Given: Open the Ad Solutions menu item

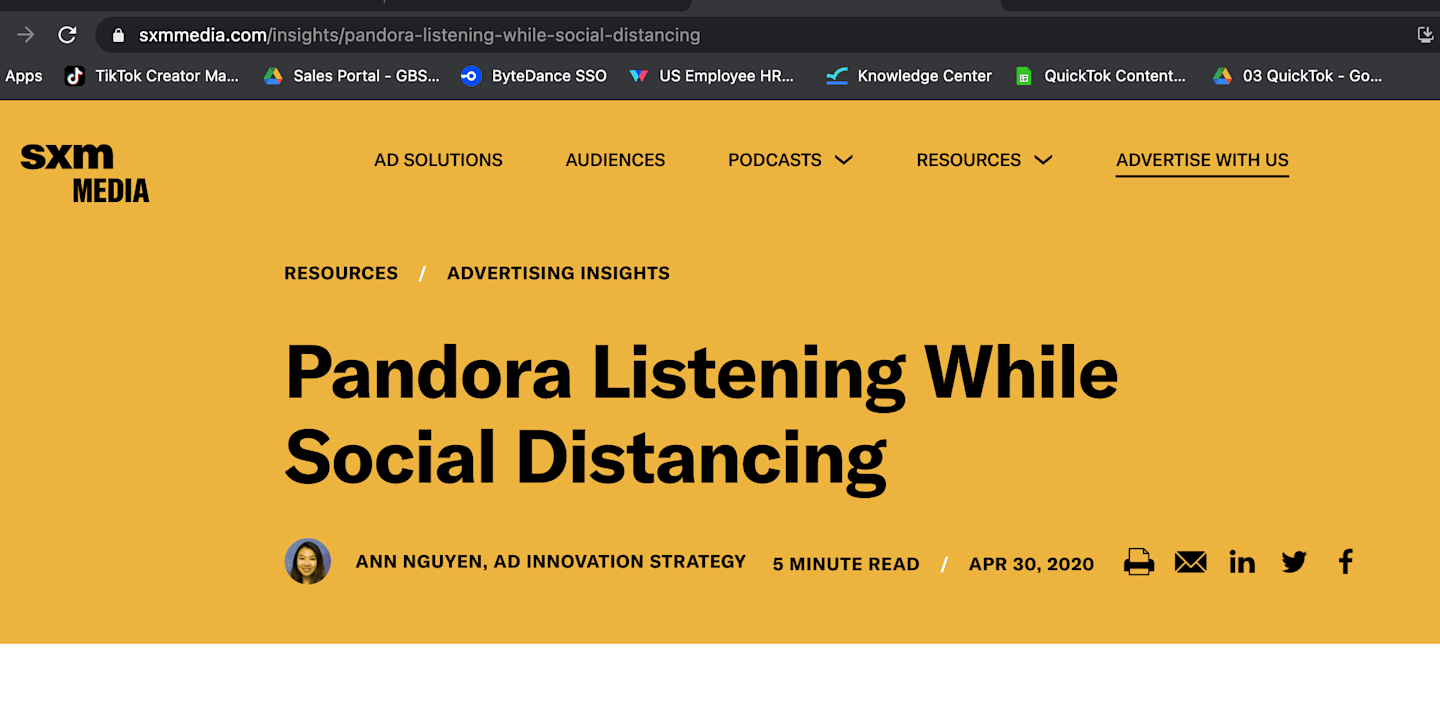Looking at the screenshot, I should tap(438, 160).
